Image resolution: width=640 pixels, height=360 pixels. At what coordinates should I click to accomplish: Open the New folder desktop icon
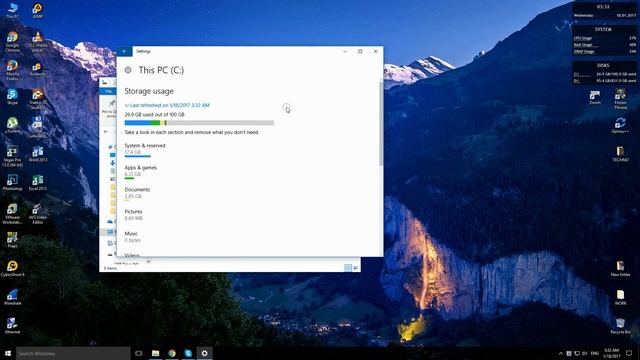(x=620, y=269)
